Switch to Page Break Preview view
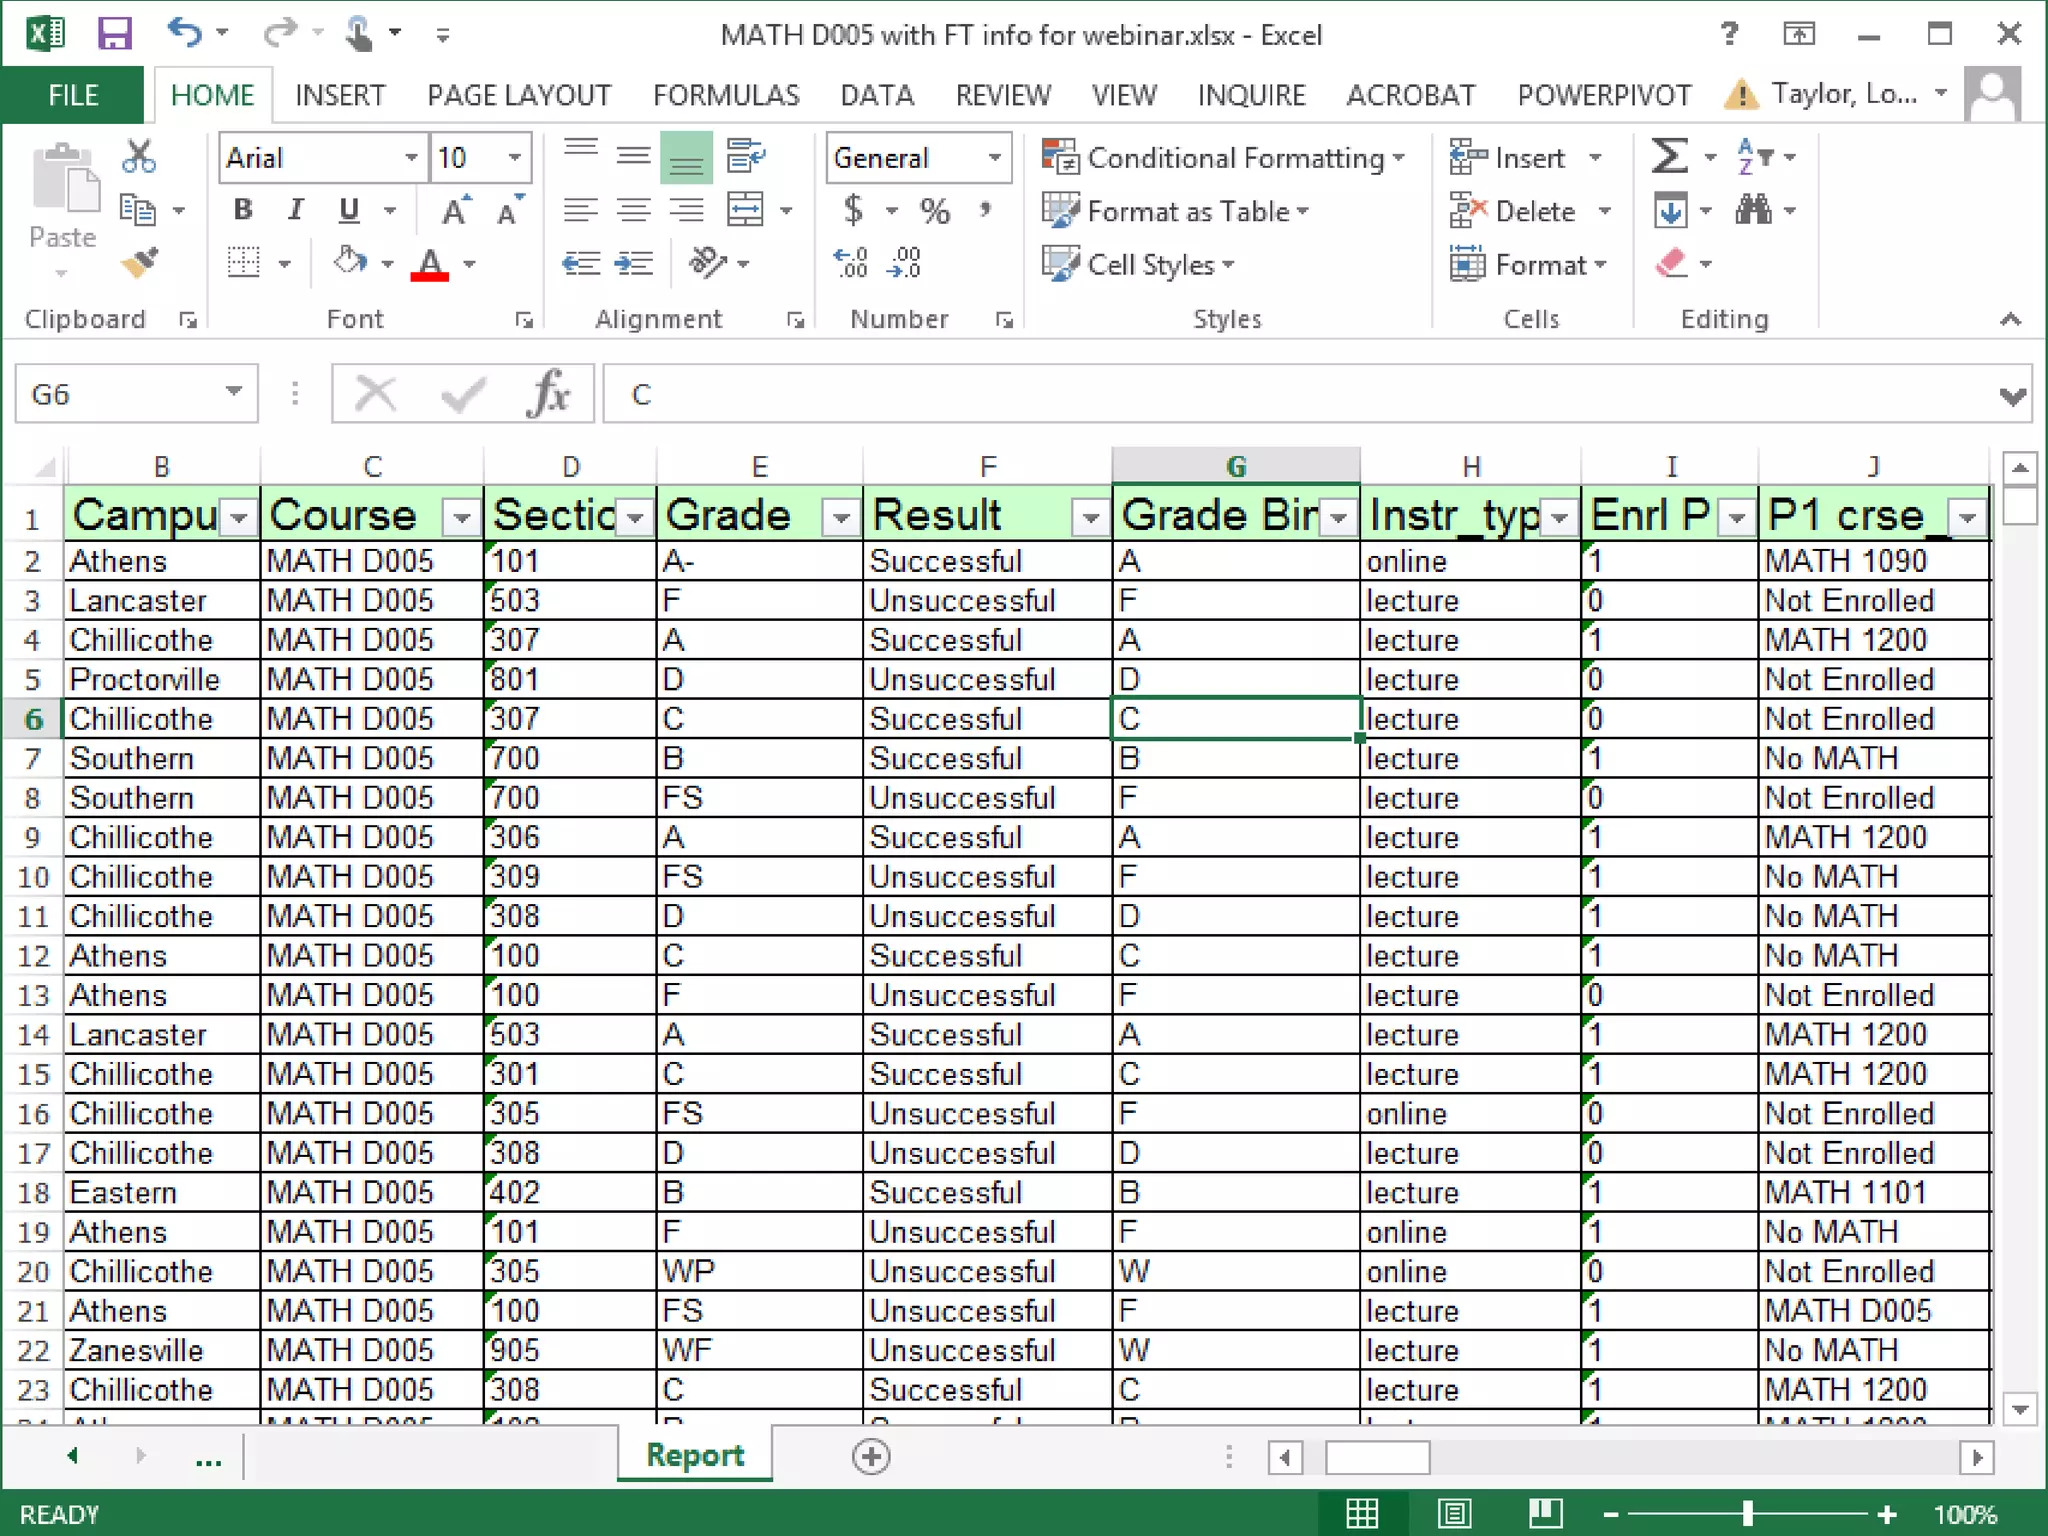2048x1536 pixels. [x=1545, y=1513]
